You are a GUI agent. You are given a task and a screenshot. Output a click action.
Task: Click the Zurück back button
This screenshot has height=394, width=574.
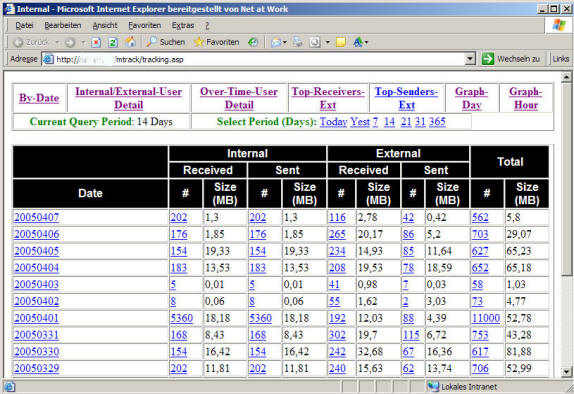(x=30, y=42)
